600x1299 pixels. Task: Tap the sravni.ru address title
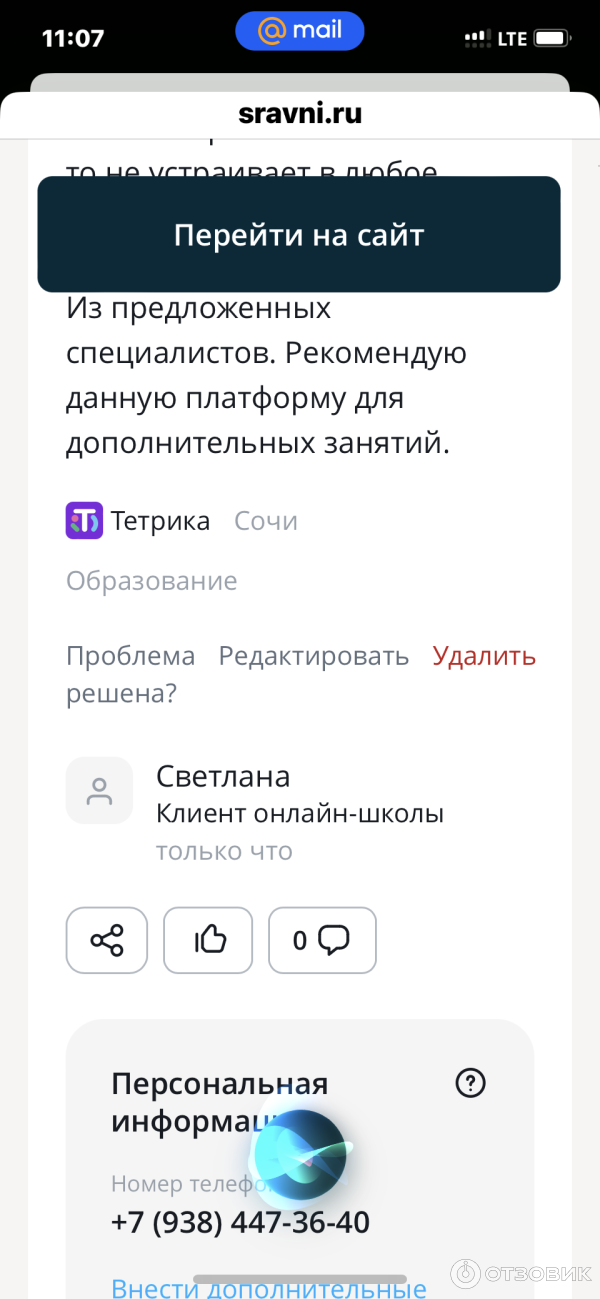point(300,114)
